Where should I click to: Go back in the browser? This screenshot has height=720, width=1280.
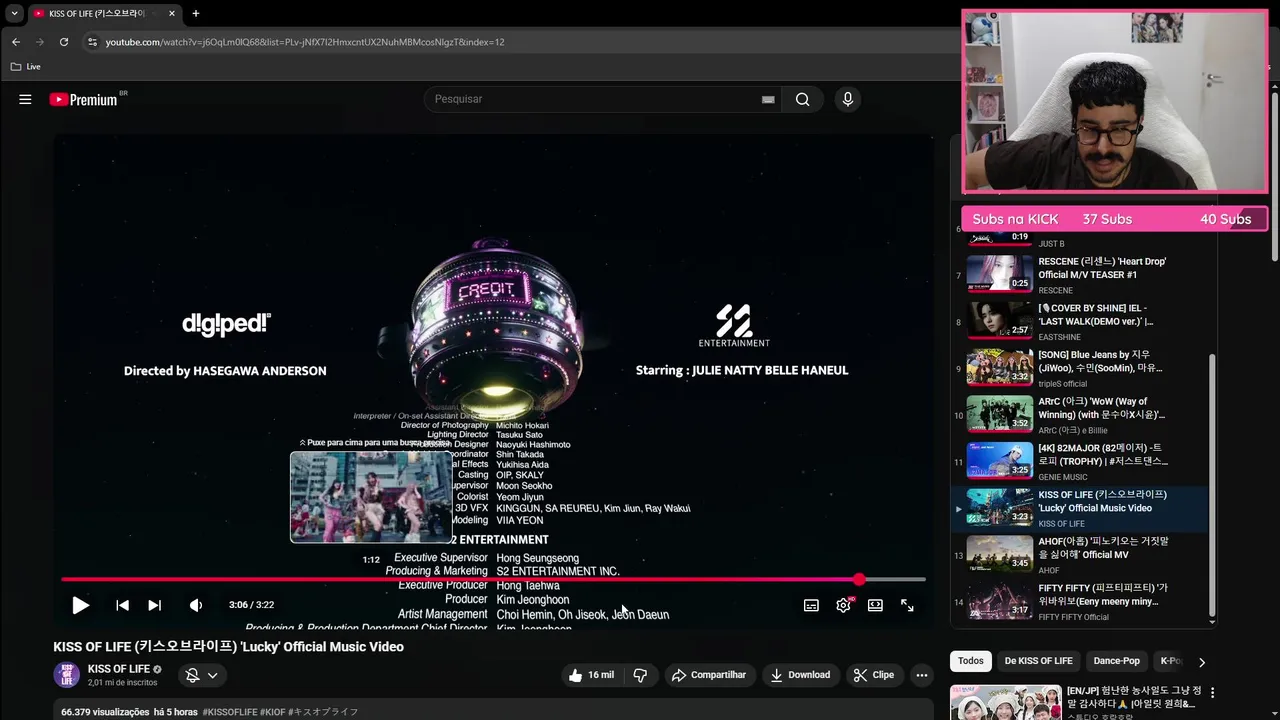point(16,42)
